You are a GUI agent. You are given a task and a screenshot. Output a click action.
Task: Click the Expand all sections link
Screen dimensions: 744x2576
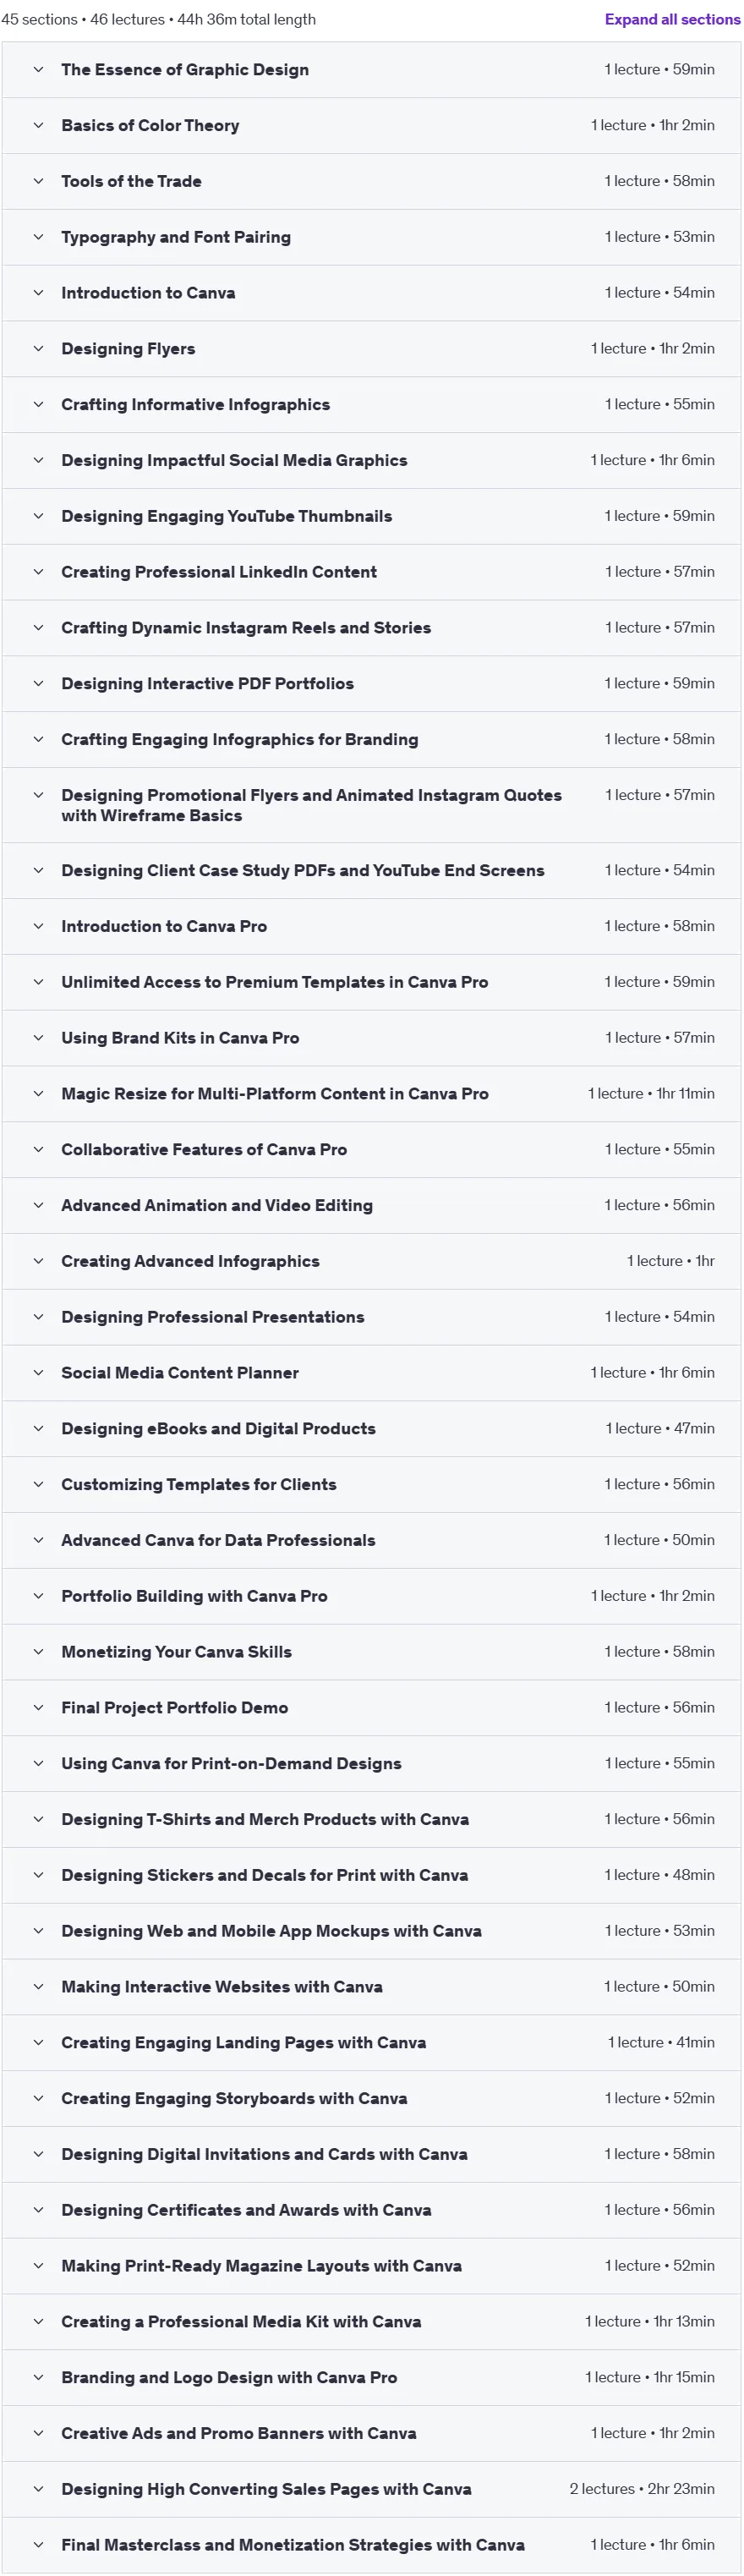click(x=672, y=19)
